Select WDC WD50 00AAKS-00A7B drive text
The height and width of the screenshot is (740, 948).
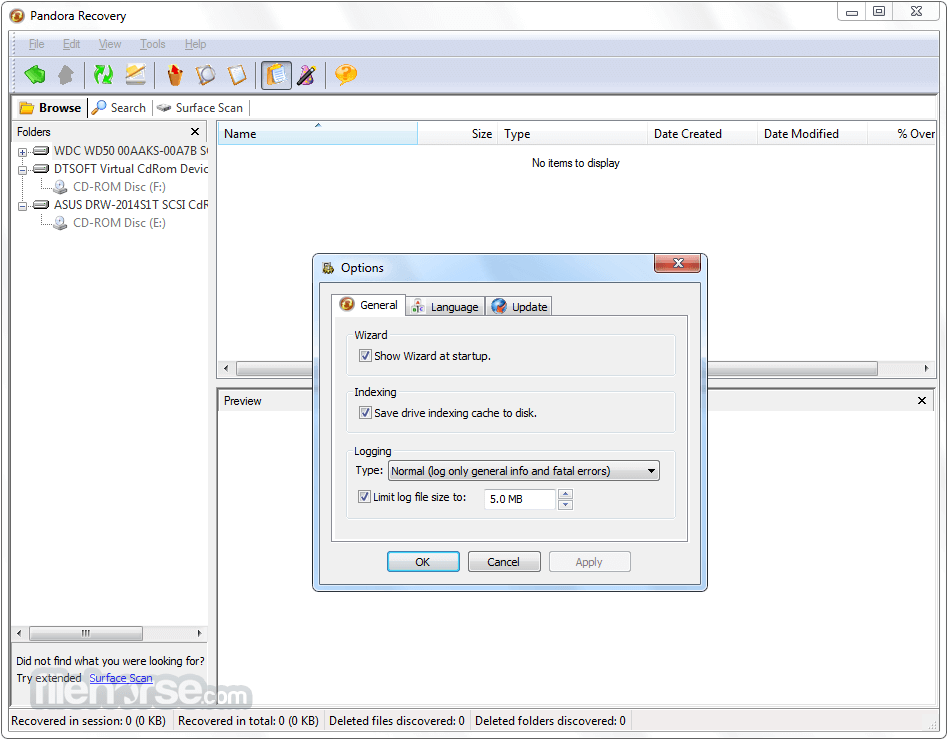tap(131, 151)
